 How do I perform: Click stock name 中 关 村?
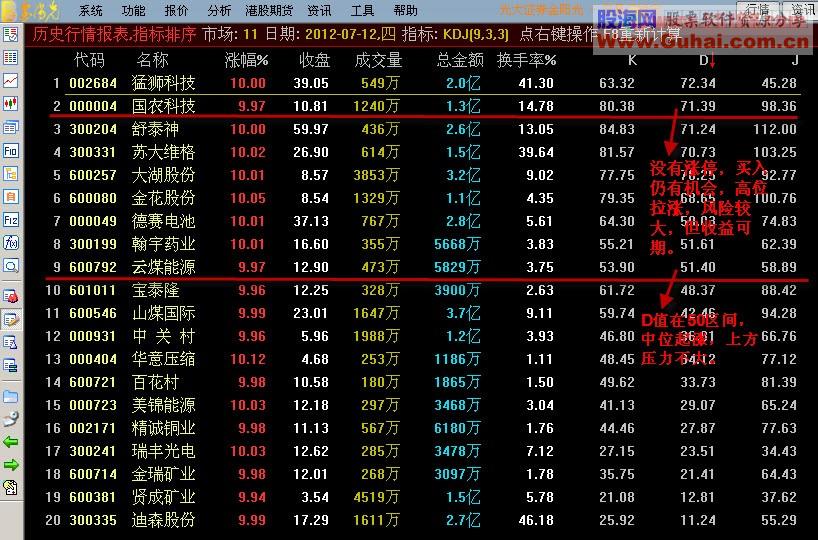[163, 336]
